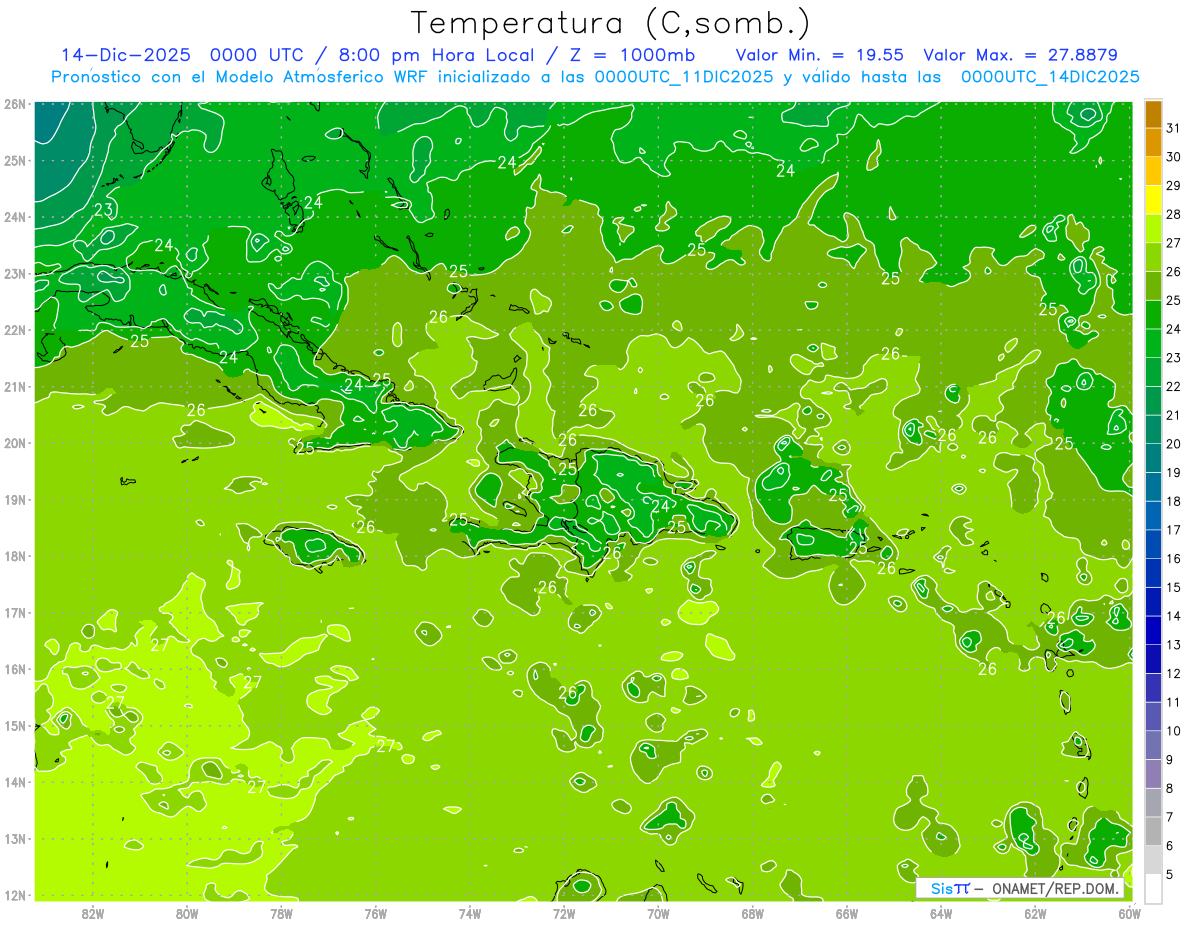Click the 23 contour label on the map

click(x=103, y=210)
